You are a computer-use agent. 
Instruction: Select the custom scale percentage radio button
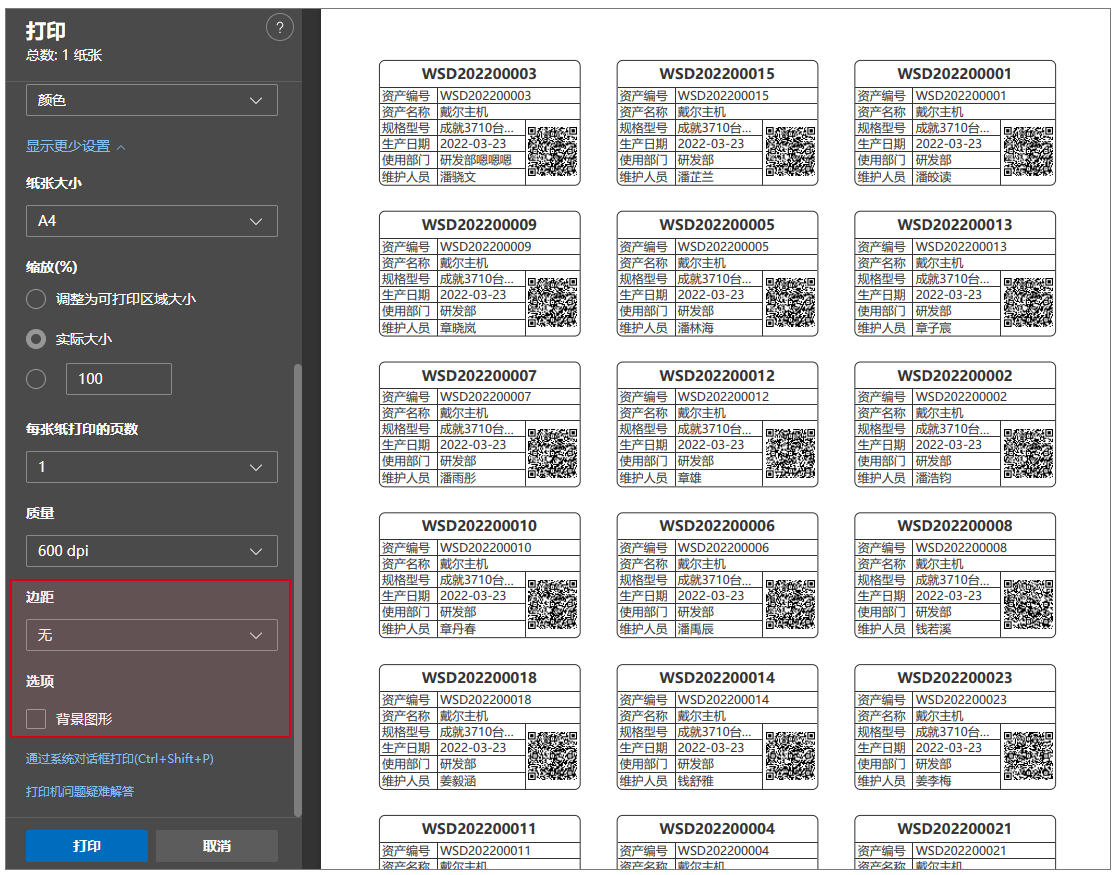click(x=36, y=379)
